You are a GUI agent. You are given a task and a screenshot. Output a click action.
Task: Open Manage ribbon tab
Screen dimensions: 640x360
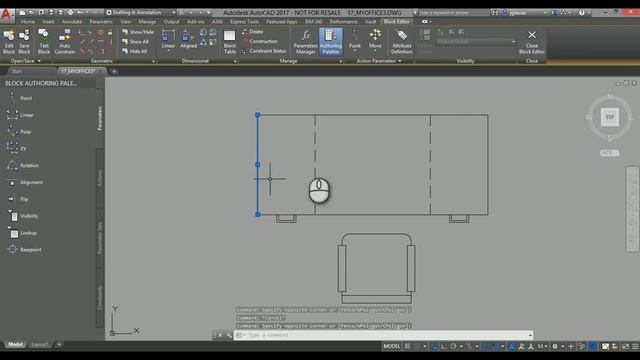pos(147,22)
